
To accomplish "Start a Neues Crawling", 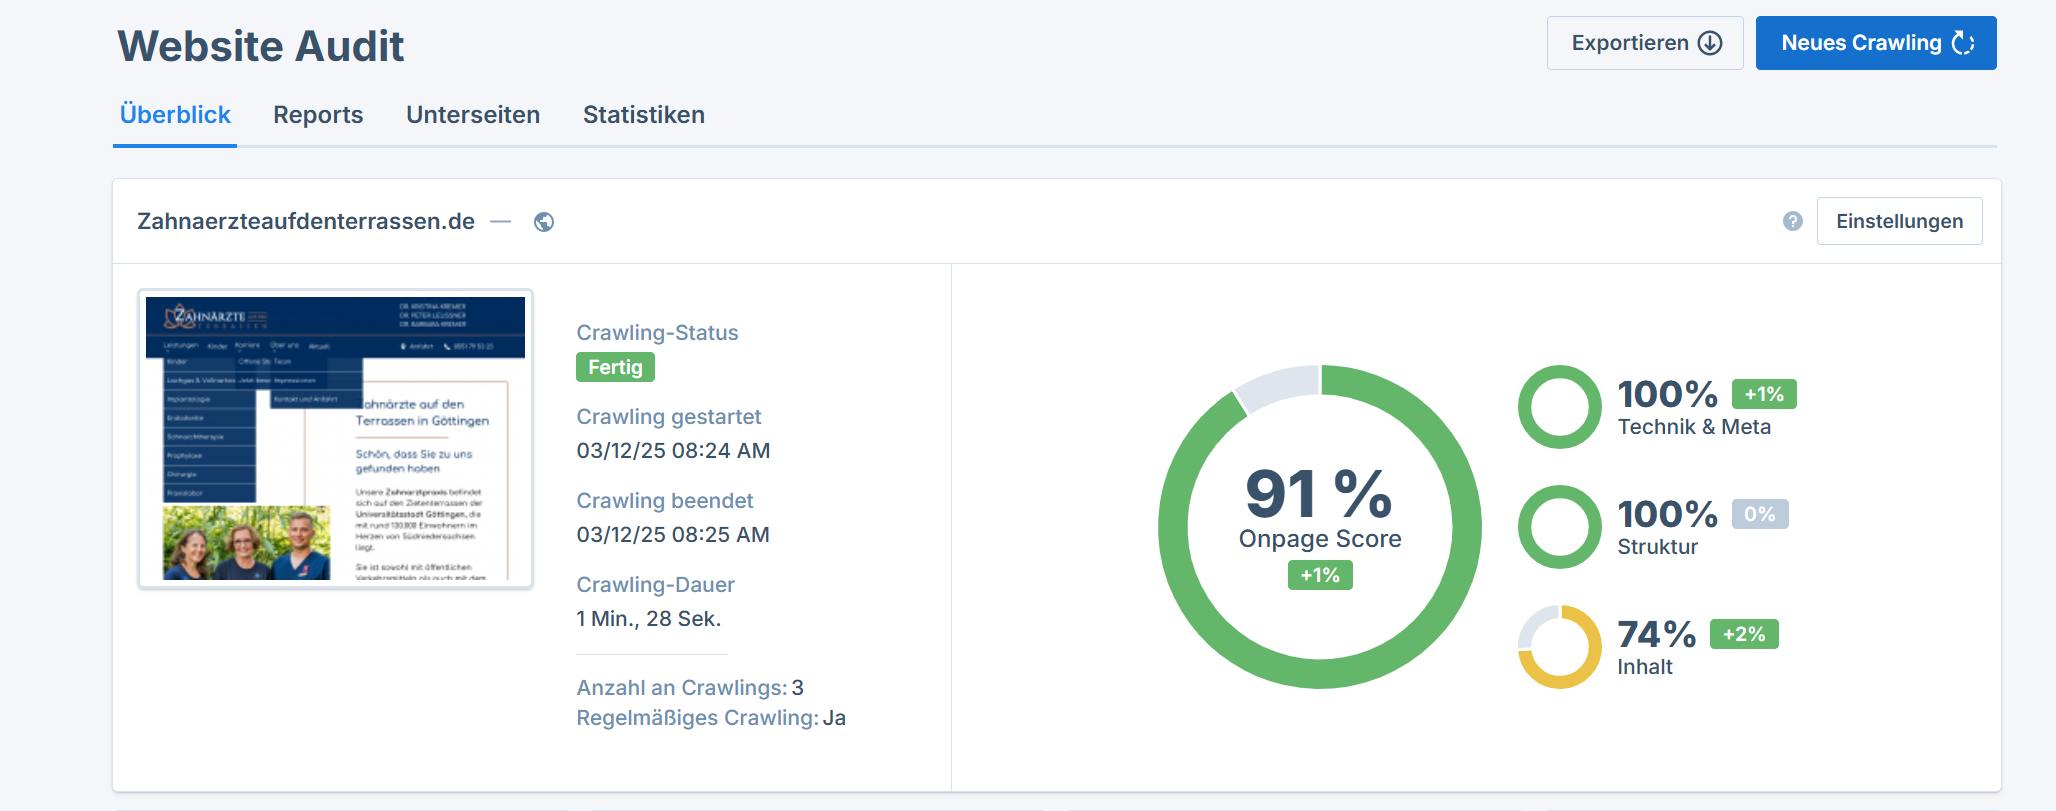I will [x=1875, y=43].
